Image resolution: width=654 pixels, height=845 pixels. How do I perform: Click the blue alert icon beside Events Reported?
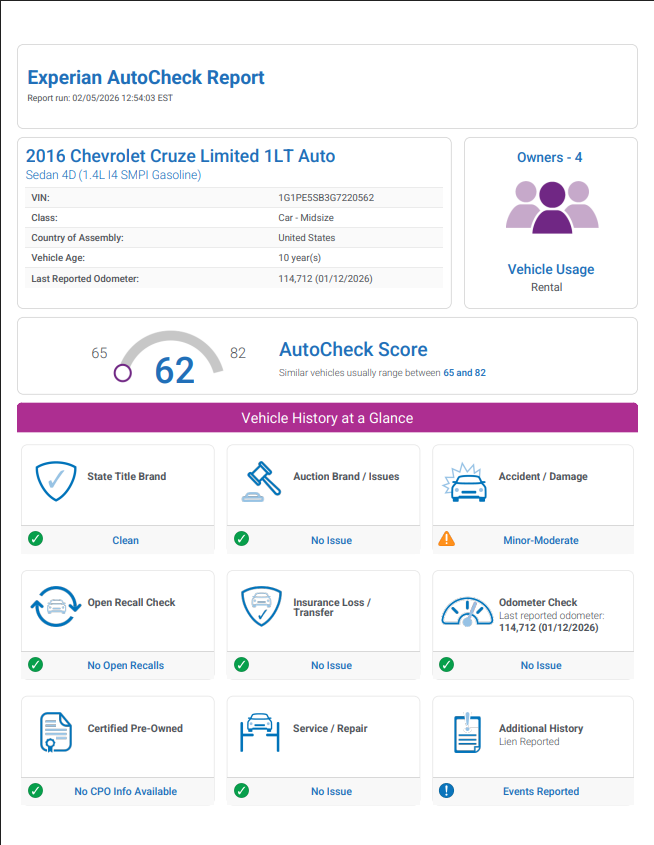tap(446, 791)
